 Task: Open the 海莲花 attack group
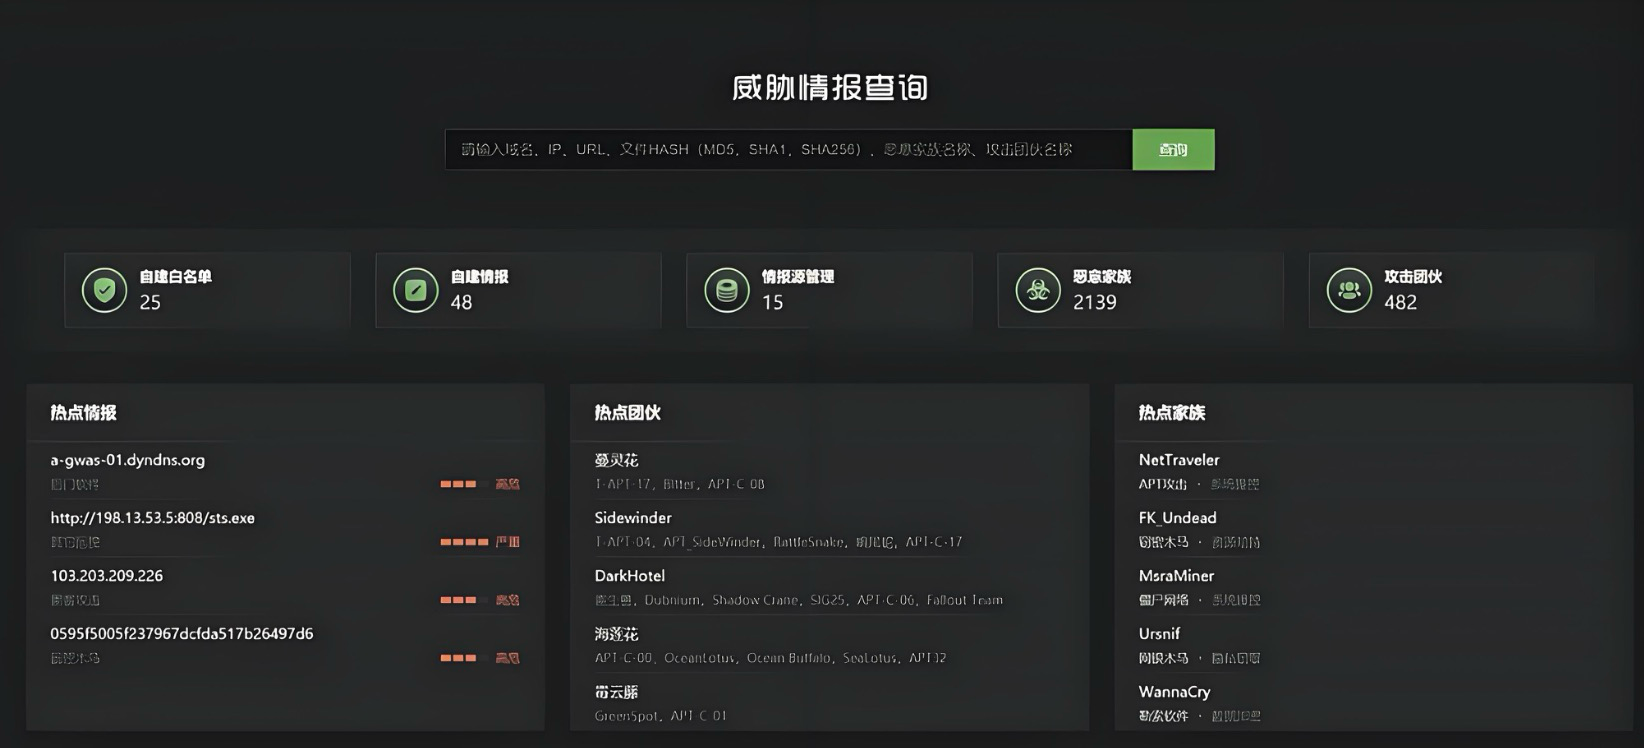tap(616, 634)
